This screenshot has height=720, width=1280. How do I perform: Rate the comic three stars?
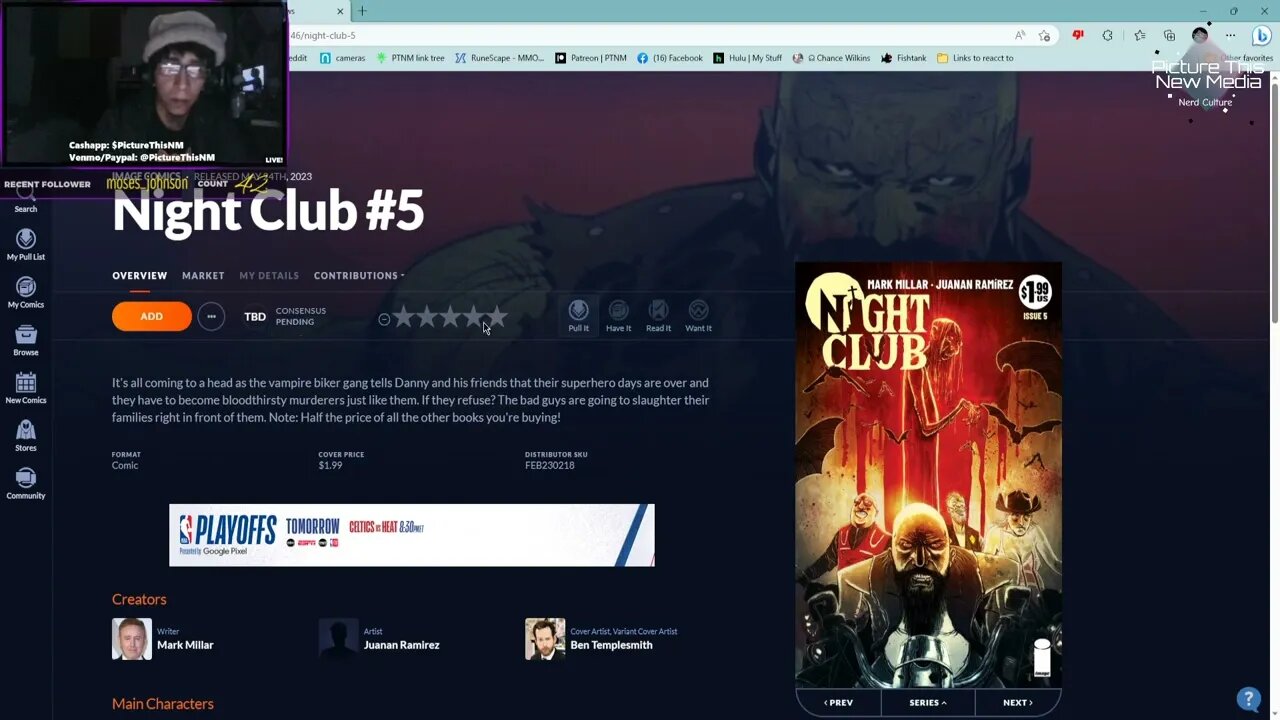point(450,318)
